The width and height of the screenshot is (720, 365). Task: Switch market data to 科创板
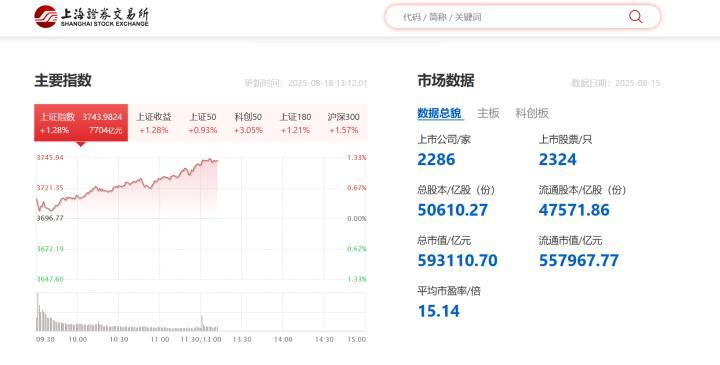[x=532, y=113]
